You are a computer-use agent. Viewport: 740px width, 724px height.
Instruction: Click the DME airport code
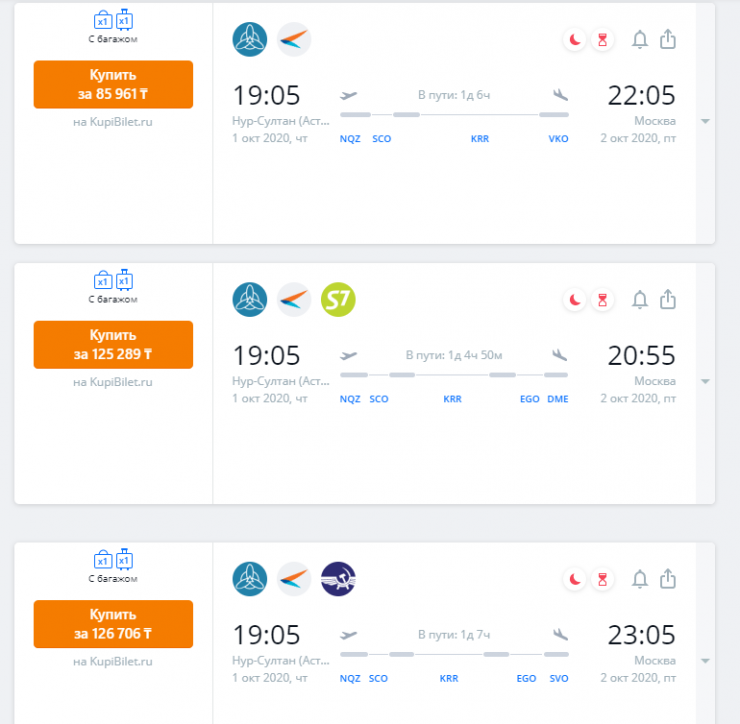point(557,399)
